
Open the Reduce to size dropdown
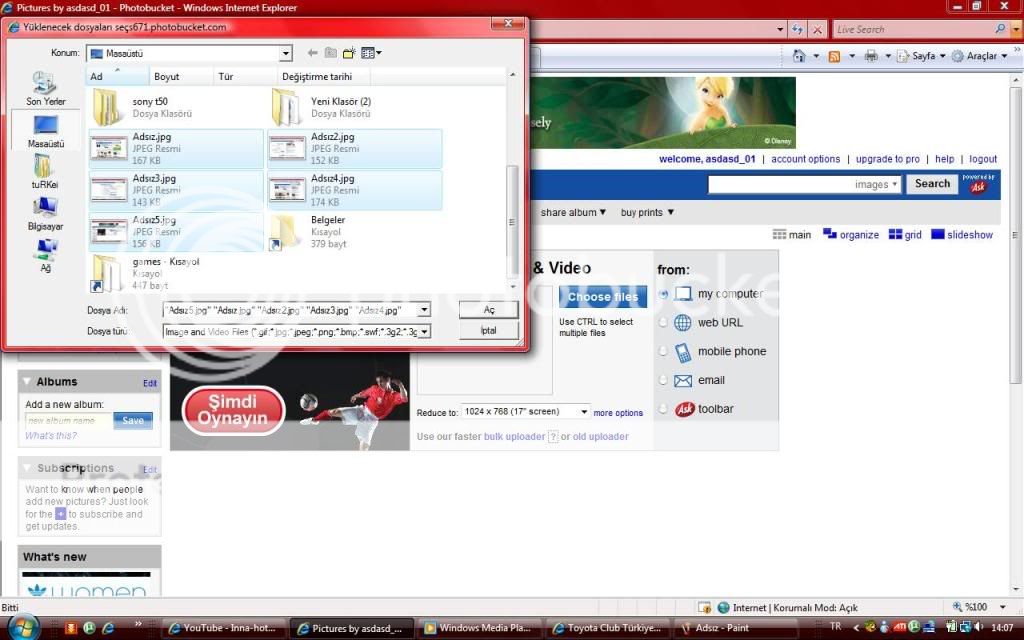click(584, 412)
